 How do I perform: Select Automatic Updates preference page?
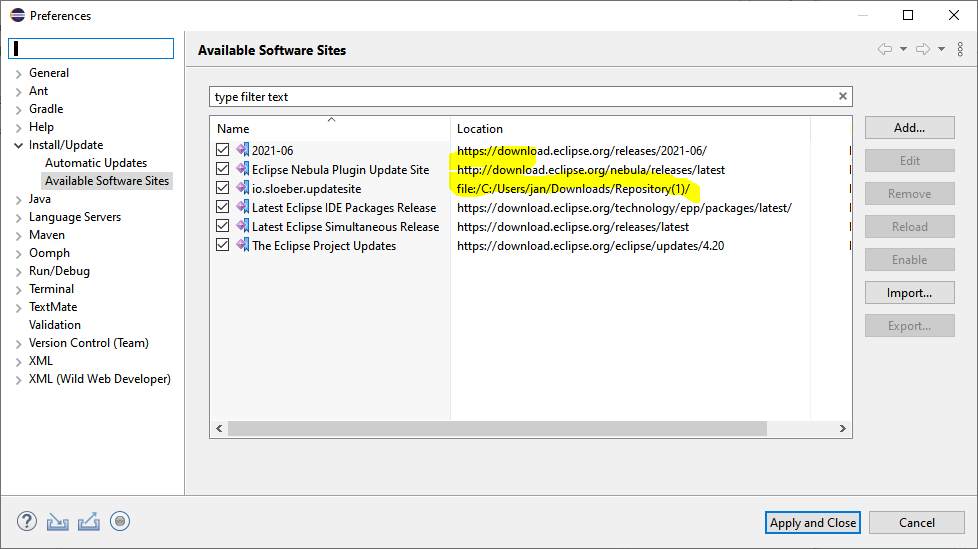click(x=96, y=163)
